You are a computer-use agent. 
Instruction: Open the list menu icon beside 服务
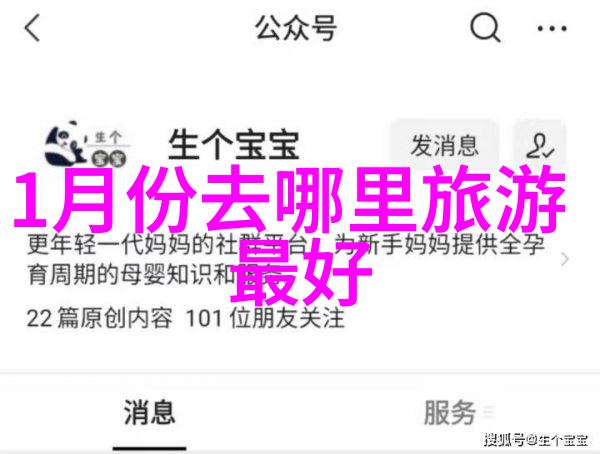(489, 413)
